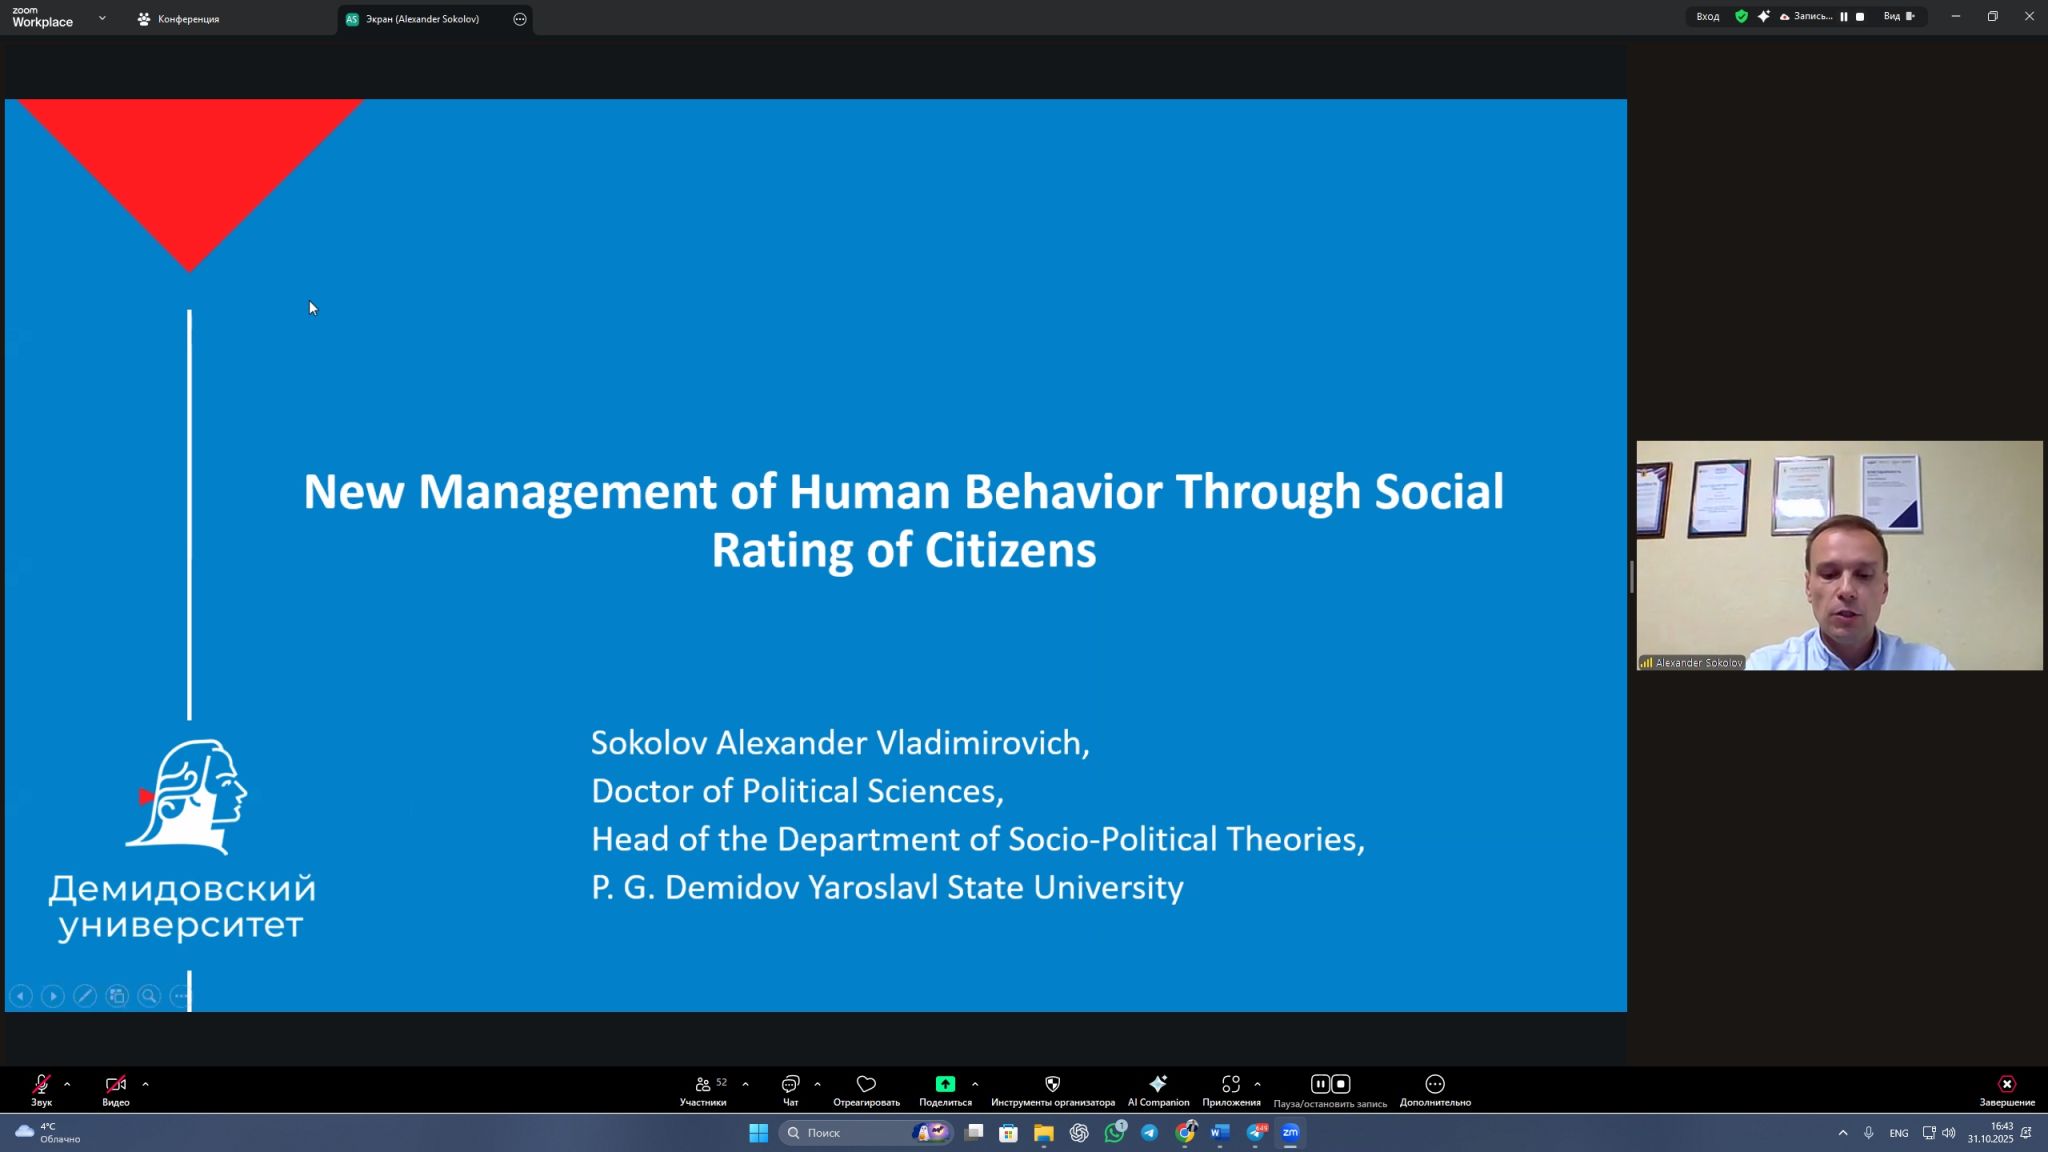Open the Приложения apps icon
This screenshot has width=2048, height=1152.
1231,1085
